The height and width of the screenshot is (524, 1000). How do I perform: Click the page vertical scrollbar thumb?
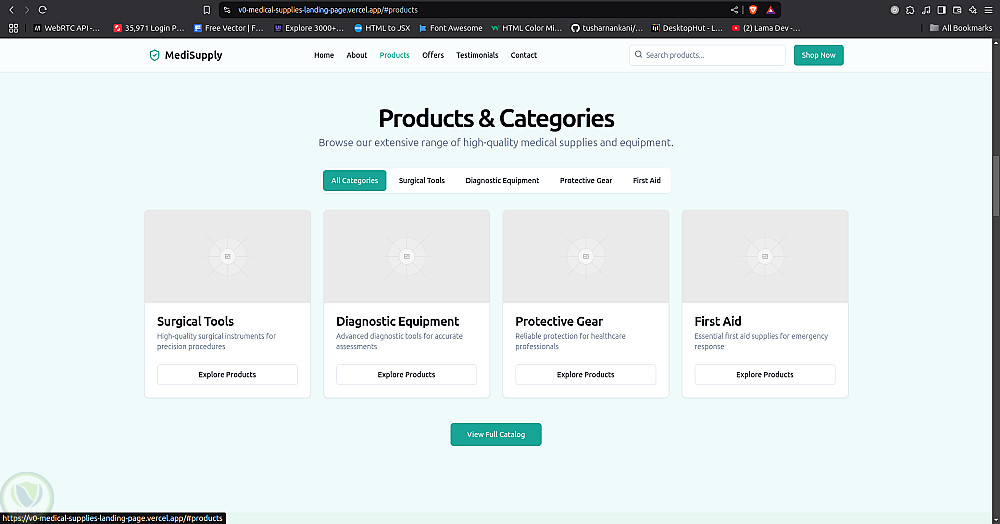(x=996, y=185)
